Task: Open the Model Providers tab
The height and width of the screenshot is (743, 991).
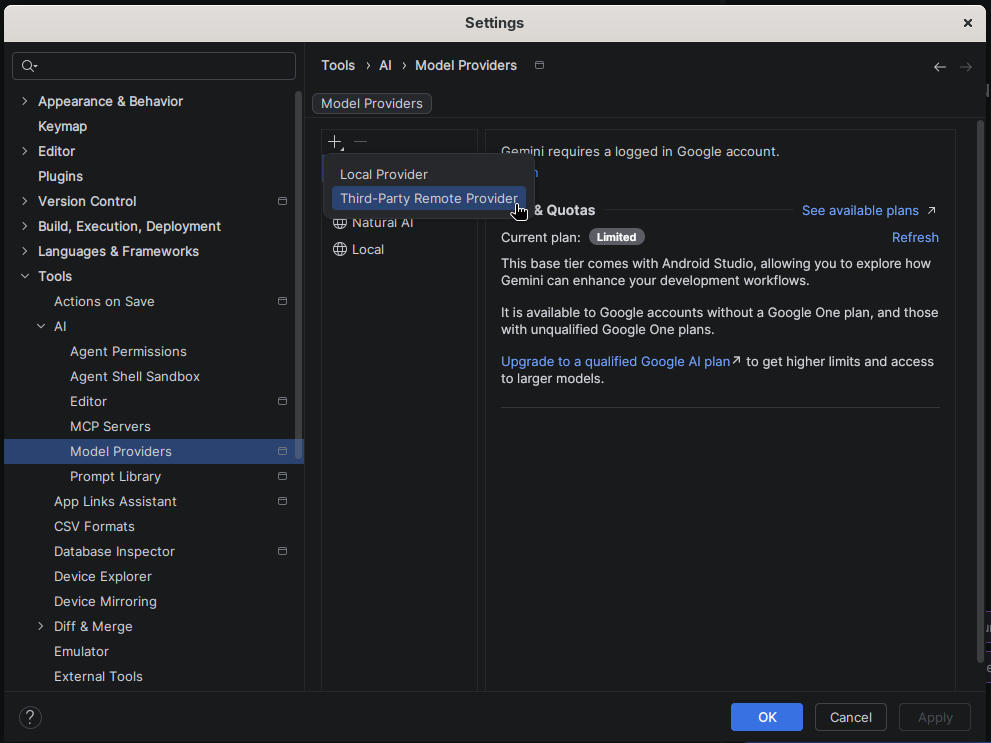Action: click(x=372, y=104)
